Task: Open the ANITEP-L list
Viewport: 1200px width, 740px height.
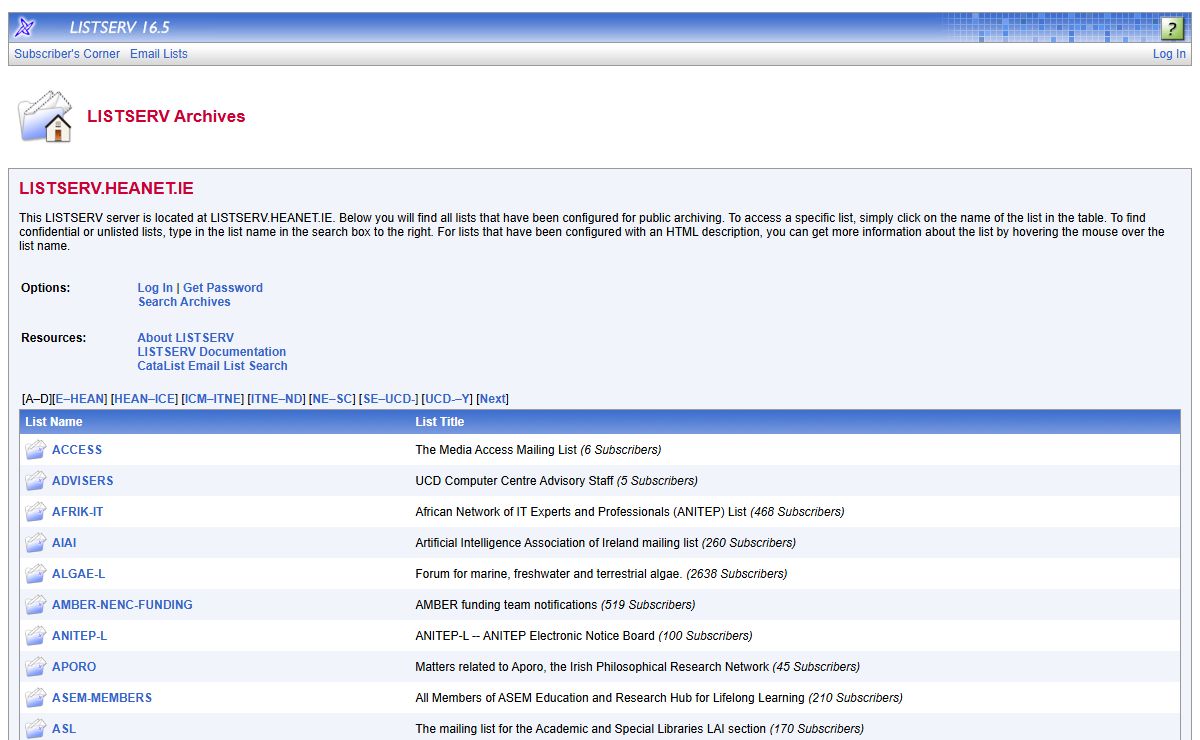Action: [79, 636]
